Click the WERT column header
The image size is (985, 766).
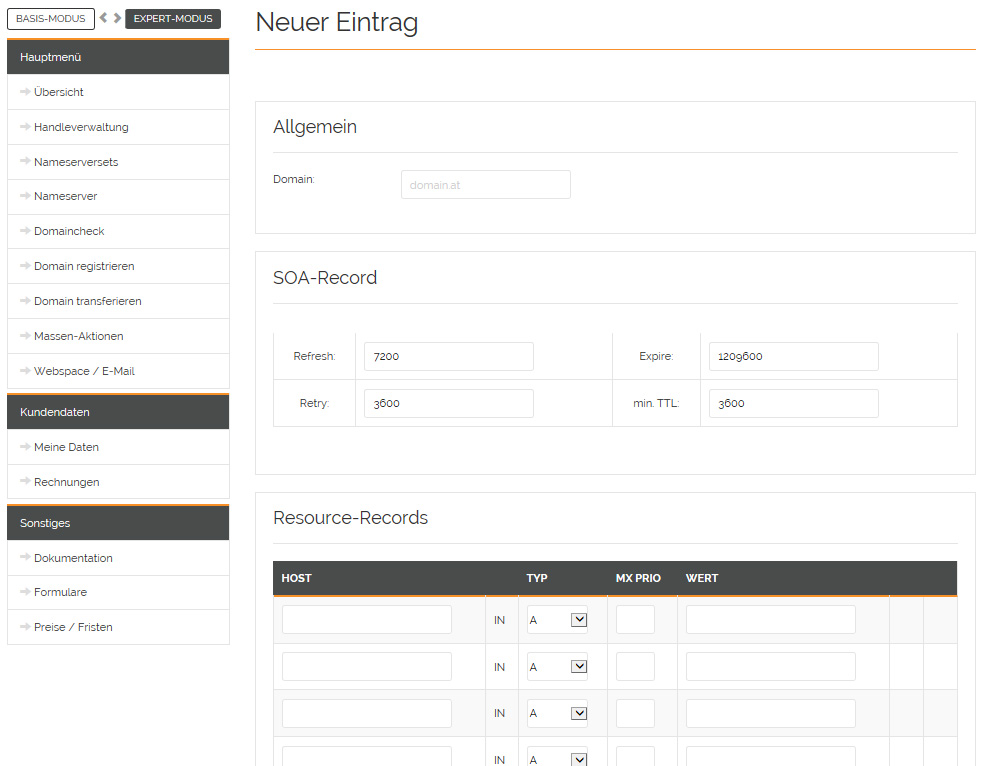click(702, 578)
